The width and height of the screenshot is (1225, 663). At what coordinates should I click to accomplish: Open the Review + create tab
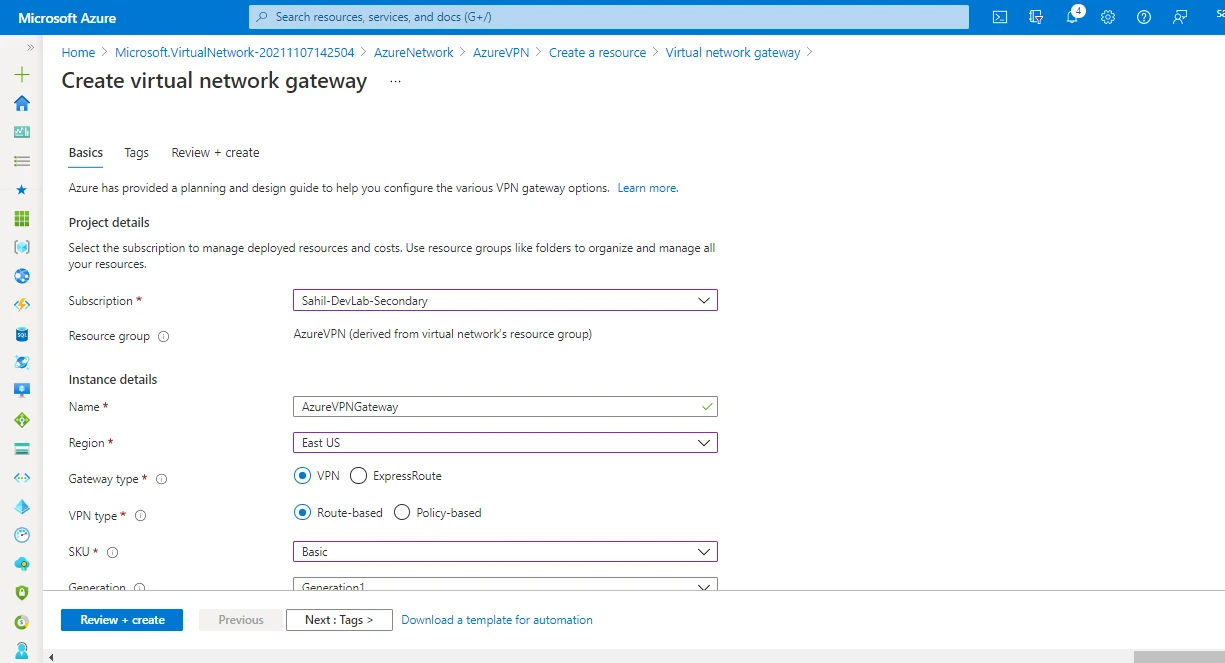tap(215, 152)
